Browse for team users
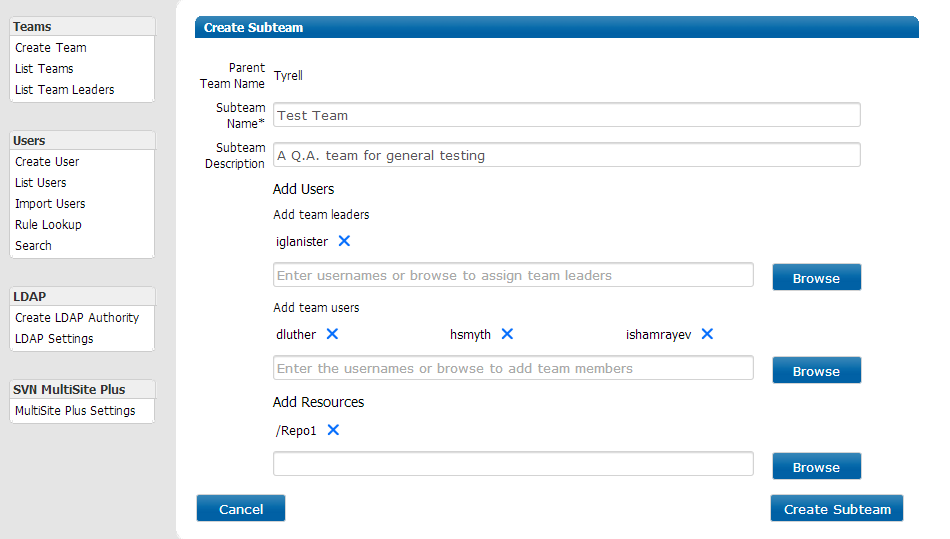Screen dimensions: 950x539 coord(816,370)
